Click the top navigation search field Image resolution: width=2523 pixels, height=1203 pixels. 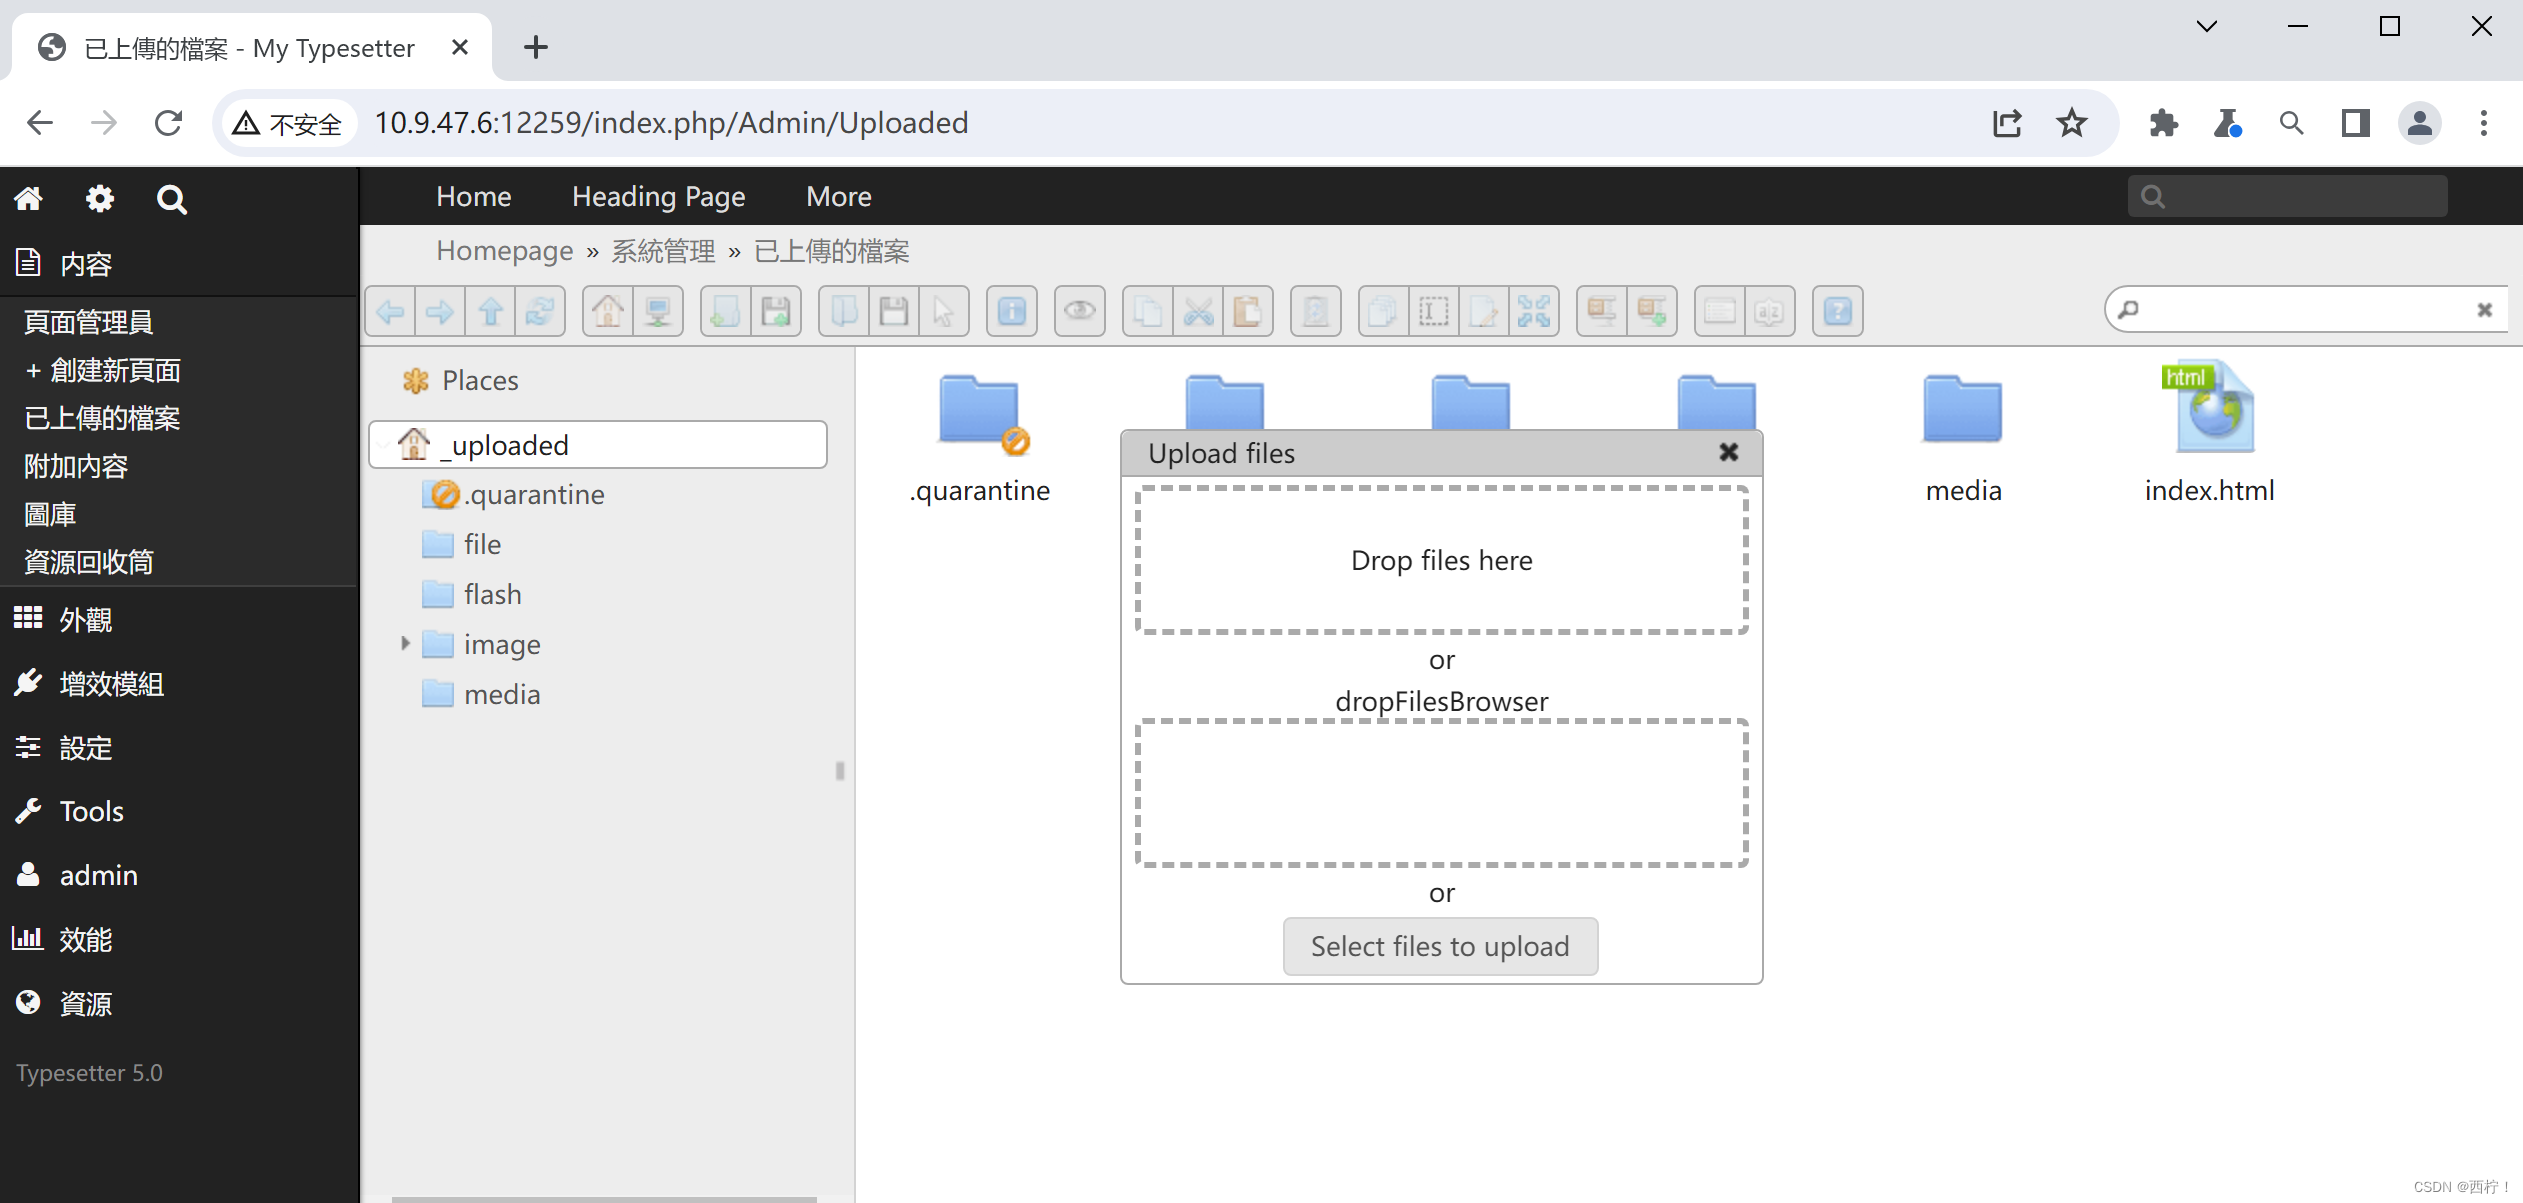[x=2287, y=196]
